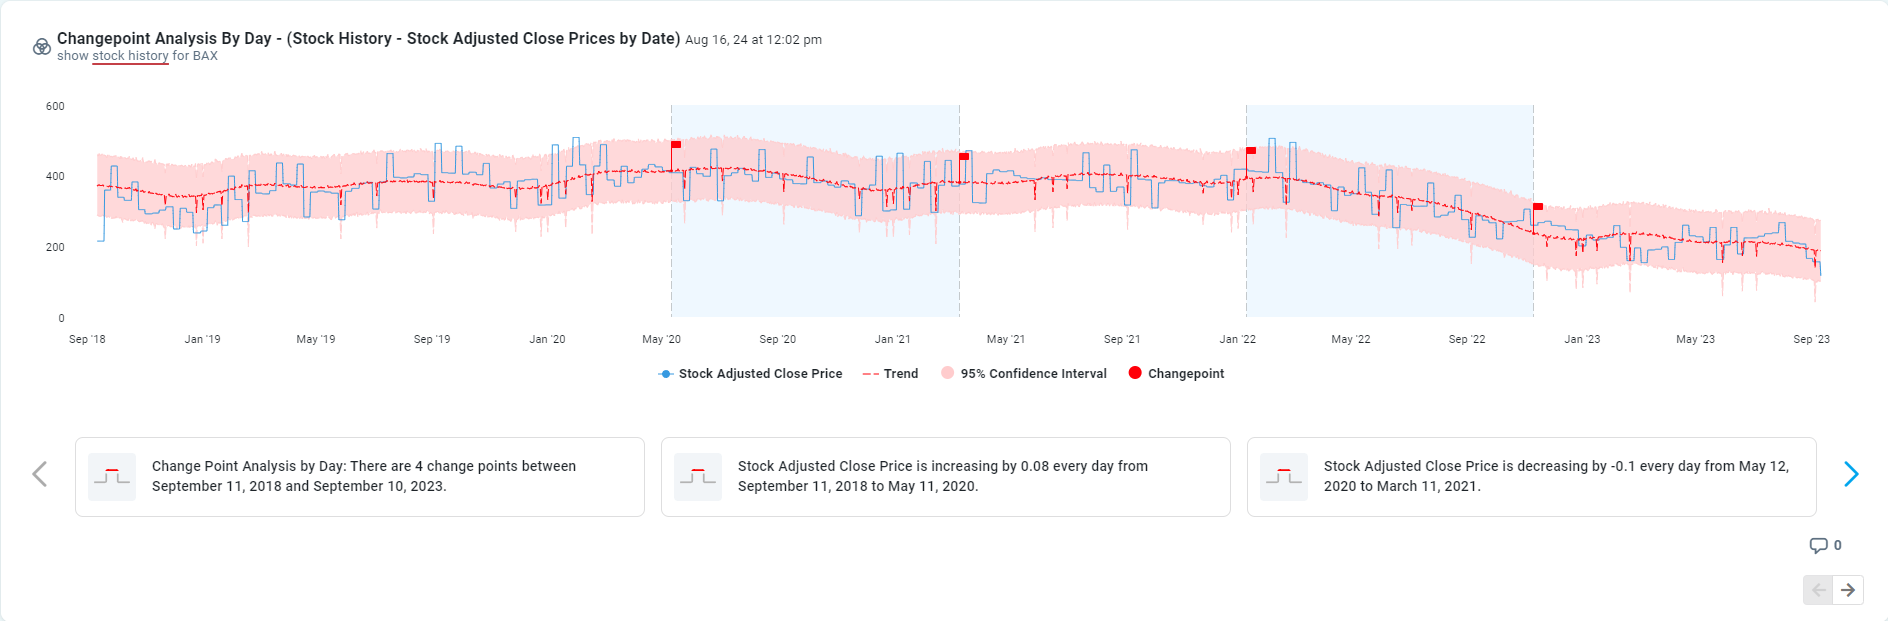Click the icon on the '4 change points' card

(112, 476)
